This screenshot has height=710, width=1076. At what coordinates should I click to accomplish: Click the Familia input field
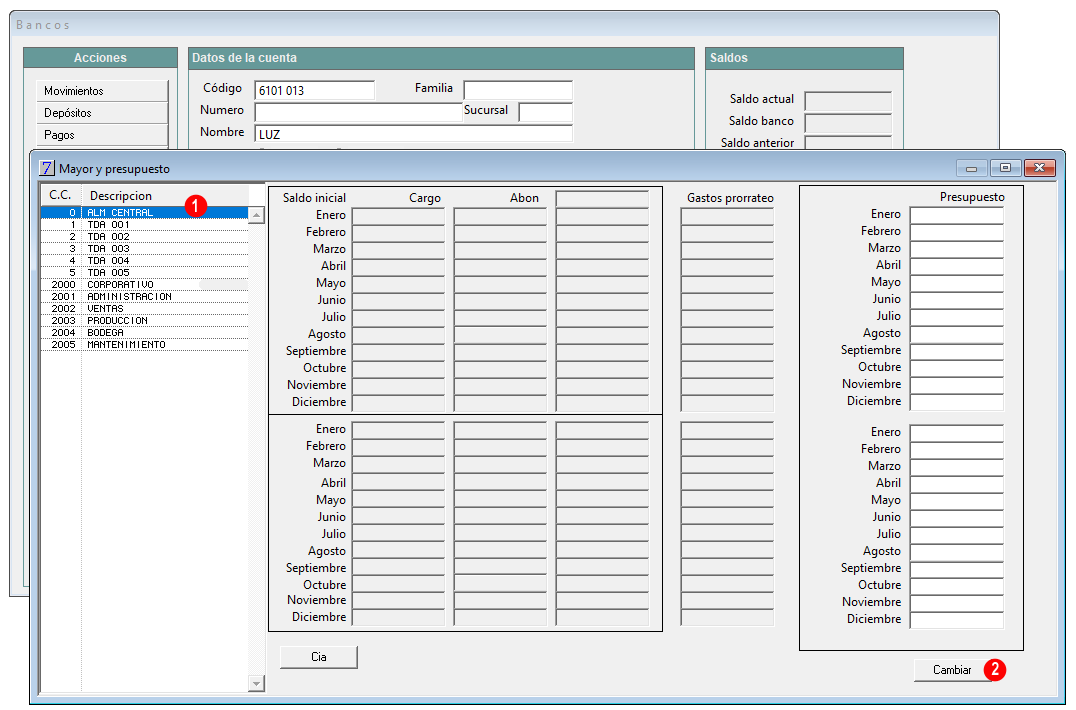[518, 90]
